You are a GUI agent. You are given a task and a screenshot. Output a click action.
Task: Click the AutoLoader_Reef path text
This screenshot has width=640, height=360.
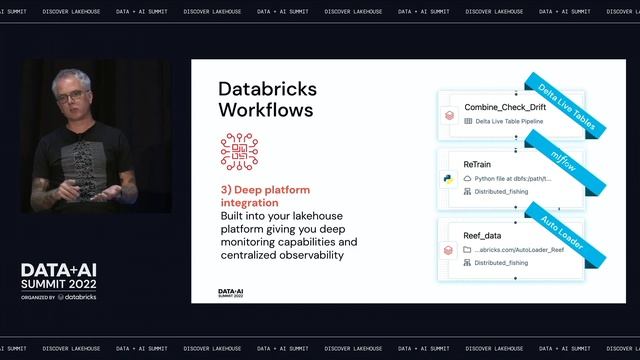click(519, 249)
